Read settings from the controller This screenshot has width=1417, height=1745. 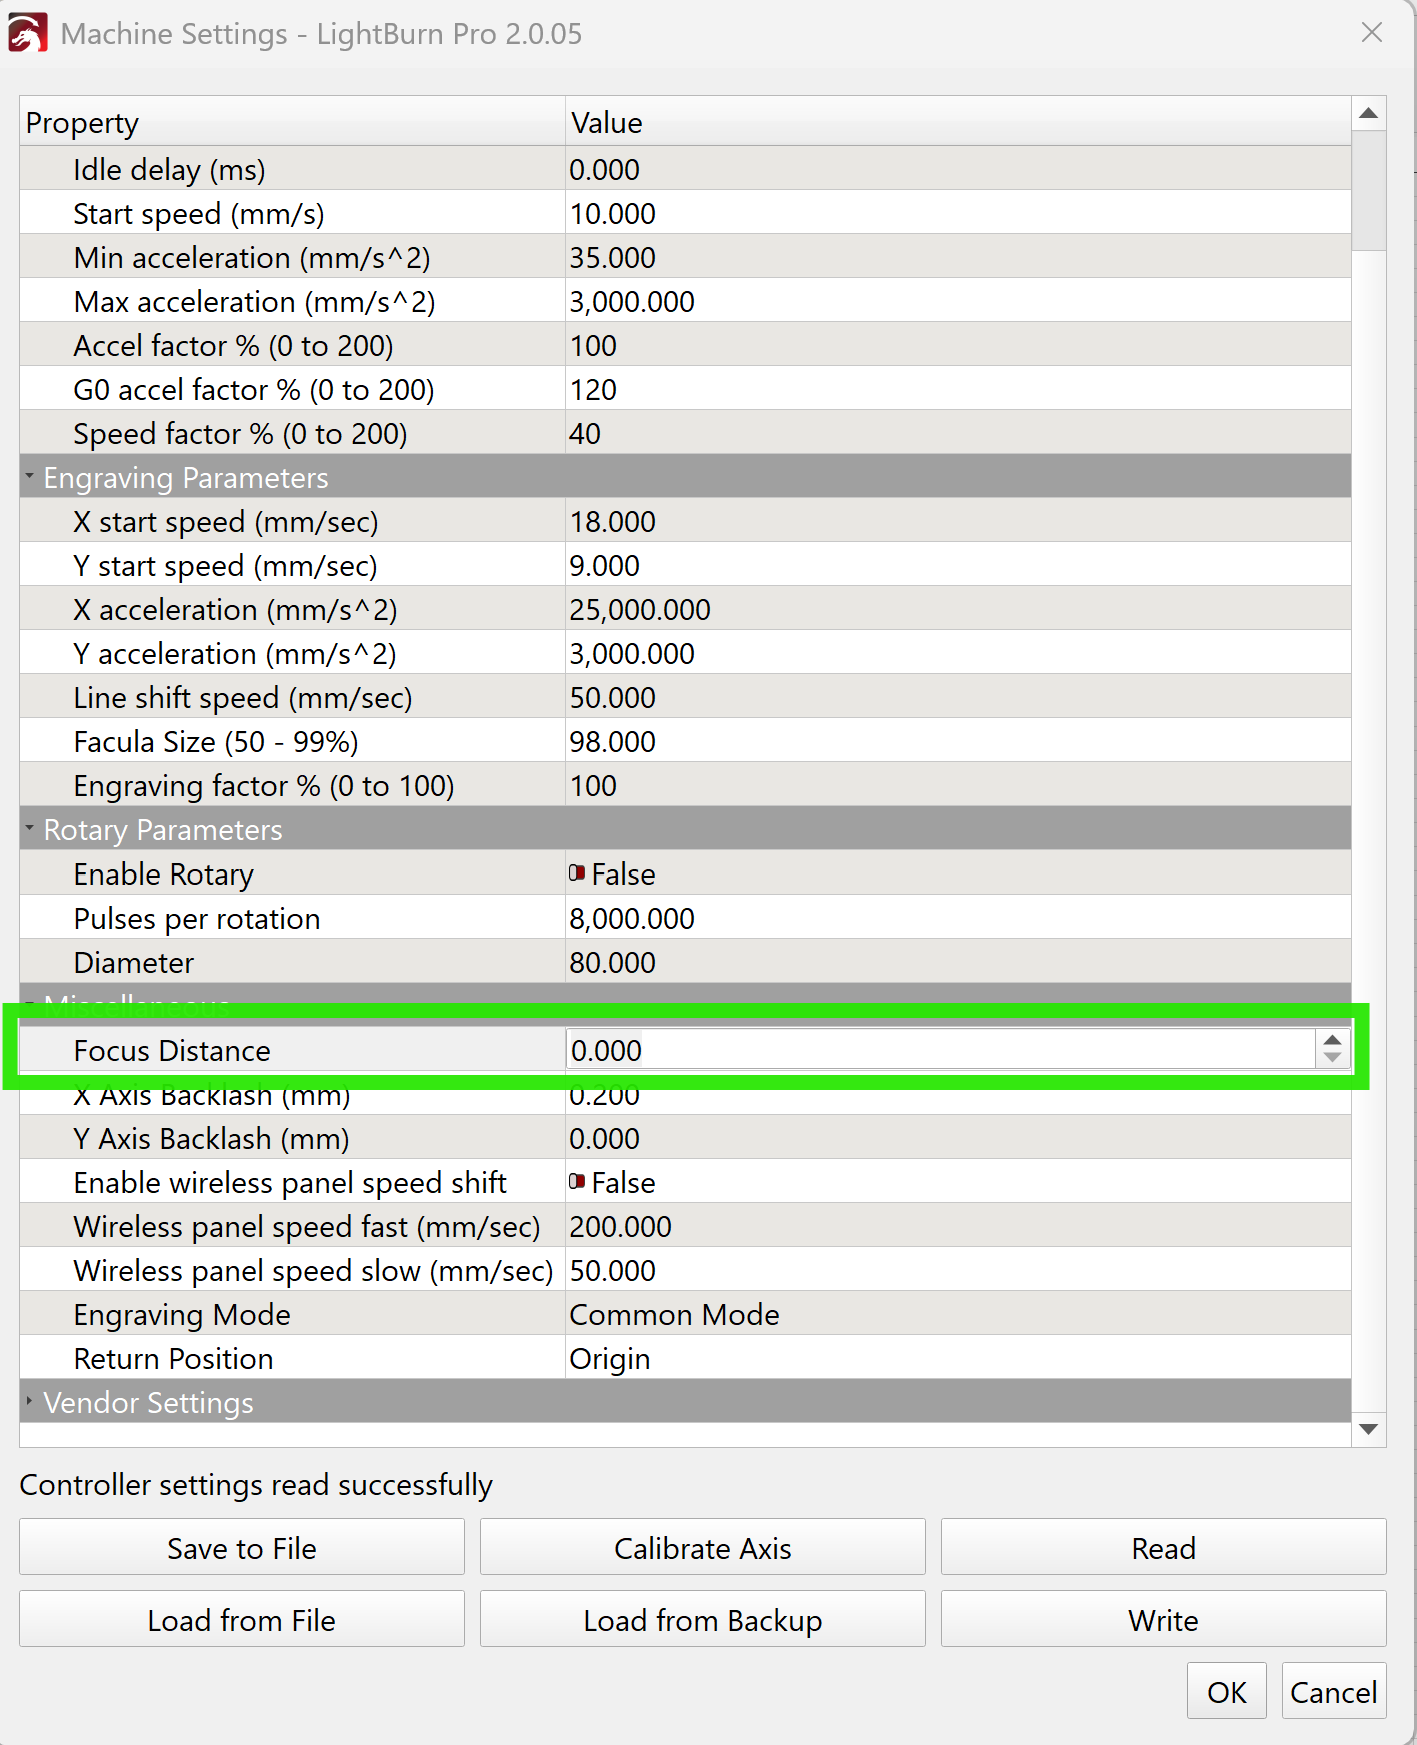tap(1162, 1548)
